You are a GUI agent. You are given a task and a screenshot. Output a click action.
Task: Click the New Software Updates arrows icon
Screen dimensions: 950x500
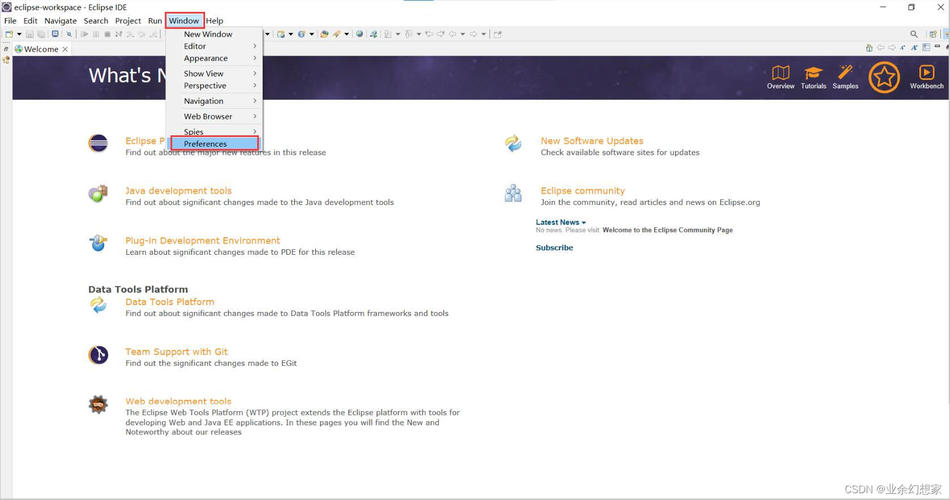click(x=513, y=144)
